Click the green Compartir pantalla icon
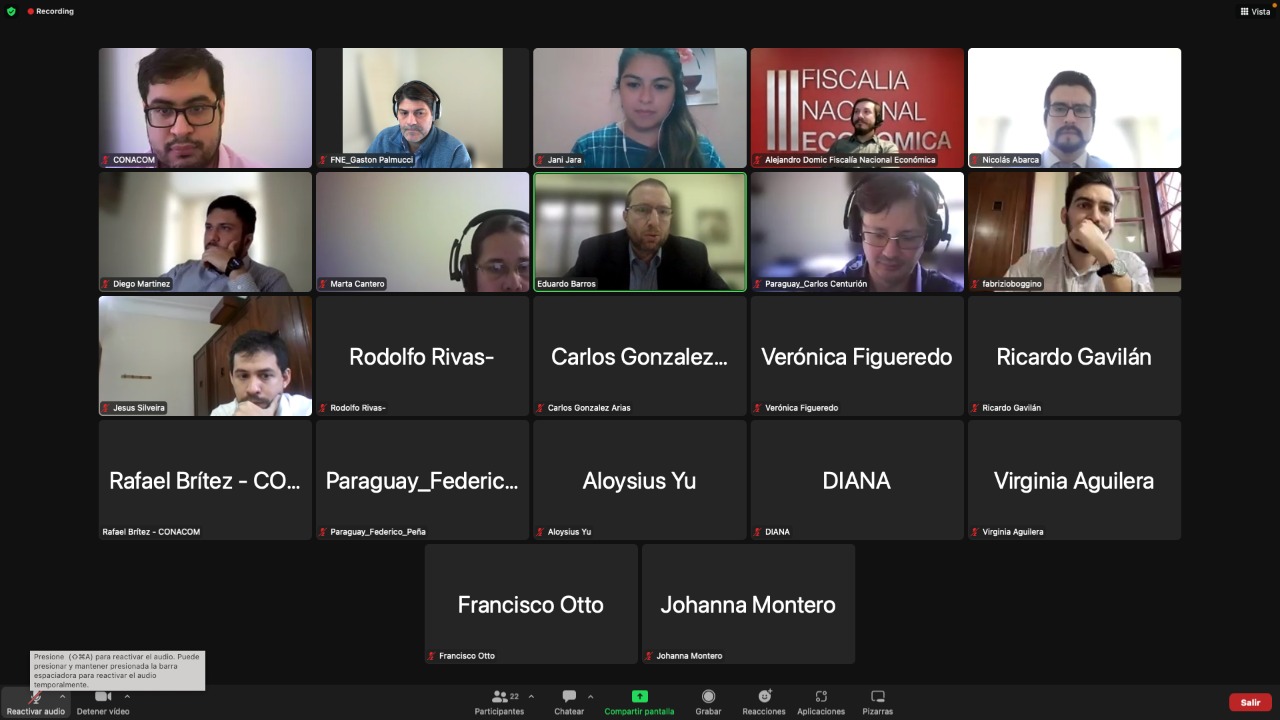Viewport: 1280px width, 720px height. tap(639, 696)
